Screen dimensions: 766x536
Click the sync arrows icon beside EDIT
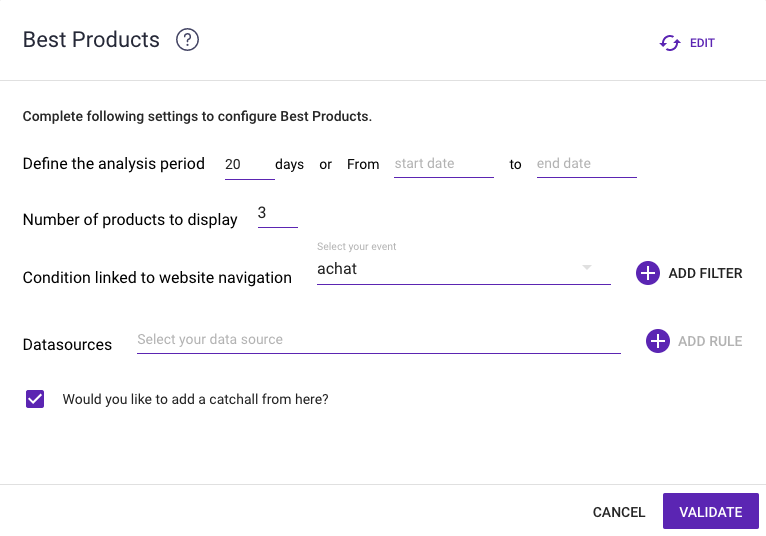670,43
